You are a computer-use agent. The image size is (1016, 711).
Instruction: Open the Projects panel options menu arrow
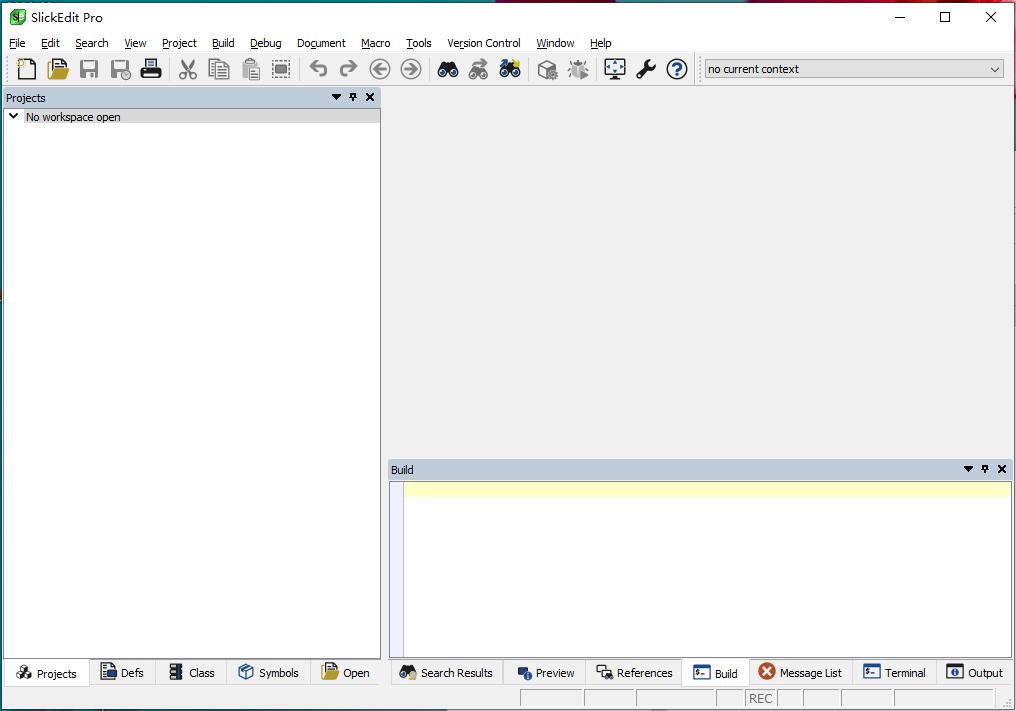[335, 97]
